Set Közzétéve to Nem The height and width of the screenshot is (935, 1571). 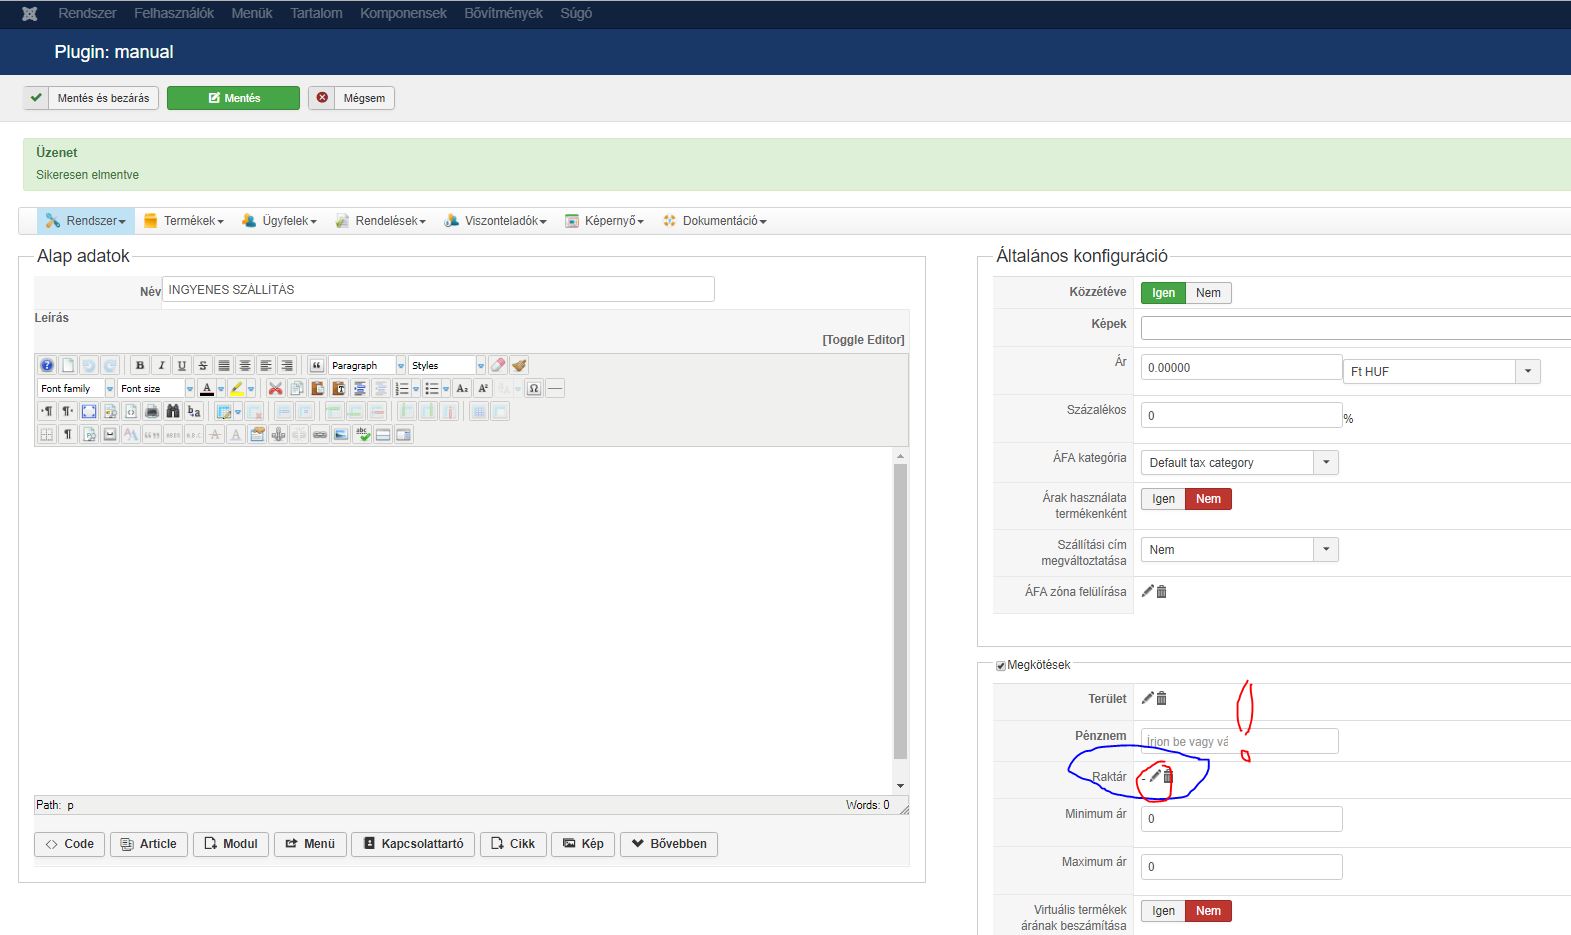click(1208, 293)
